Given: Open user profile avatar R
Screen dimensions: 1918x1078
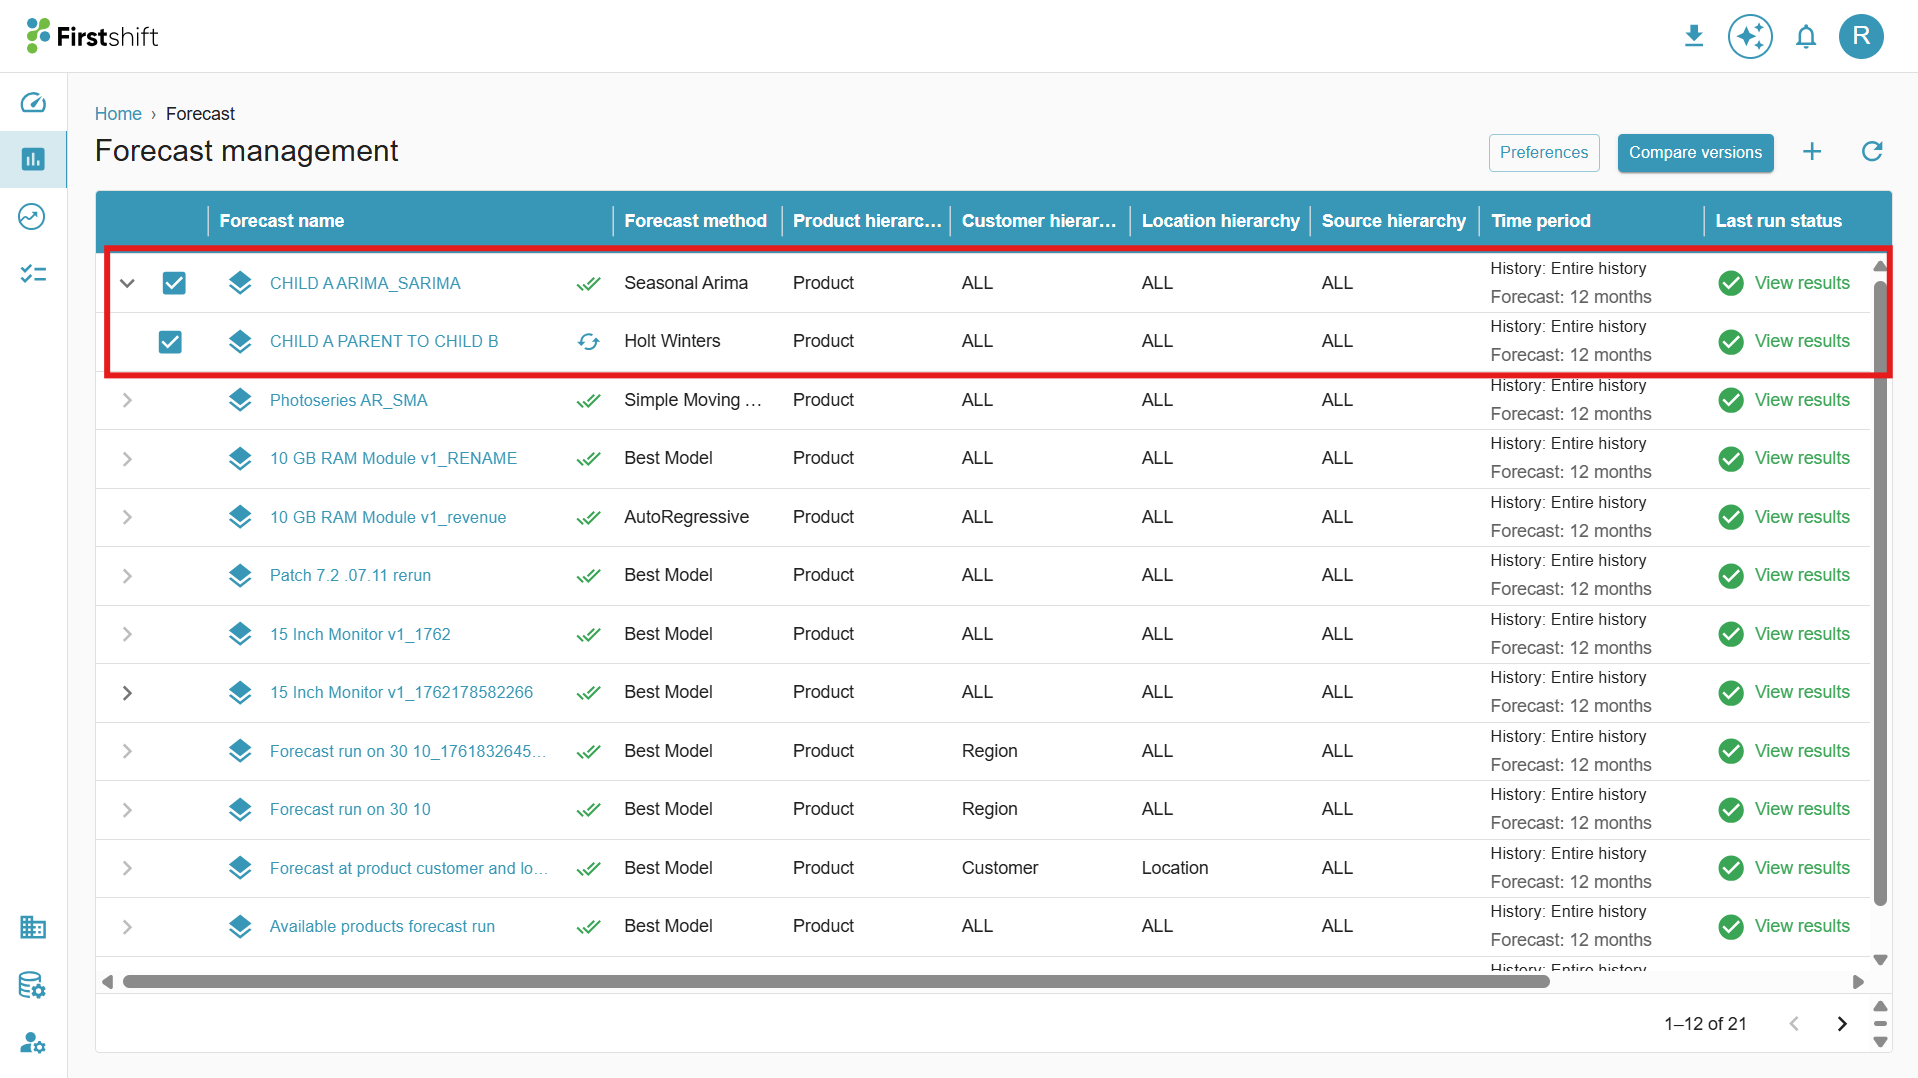Looking at the screenshot, I should click(1861, 36).
